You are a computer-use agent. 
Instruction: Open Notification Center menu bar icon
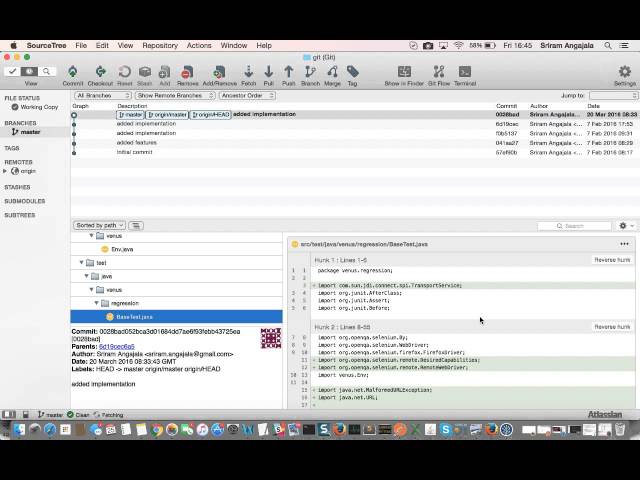(x=624, y=46)
